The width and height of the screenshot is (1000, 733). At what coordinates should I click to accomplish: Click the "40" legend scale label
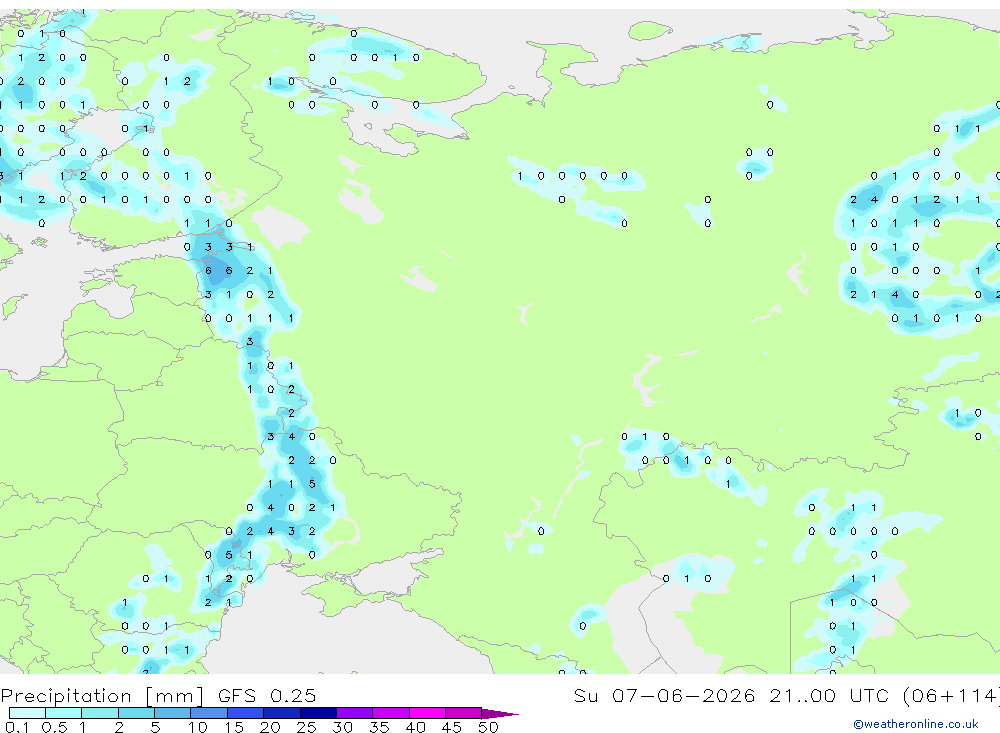[415, 727]
